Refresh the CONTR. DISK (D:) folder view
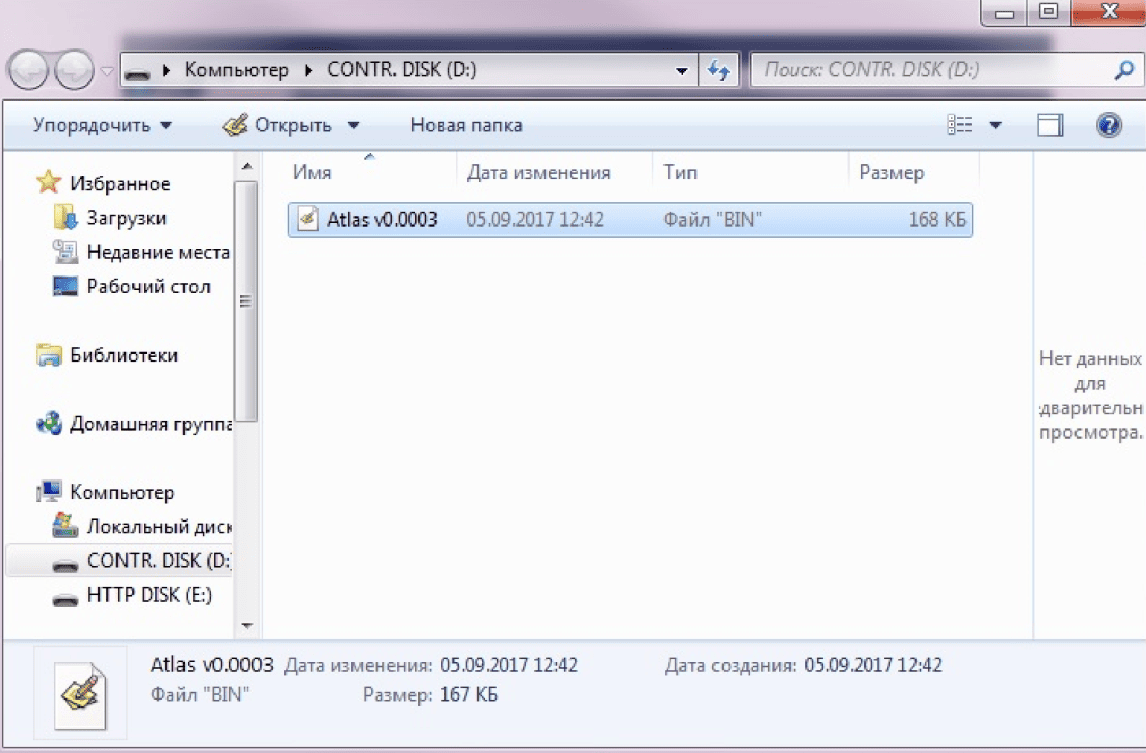This screenshot has width=1146, height=753. (719, 70)
